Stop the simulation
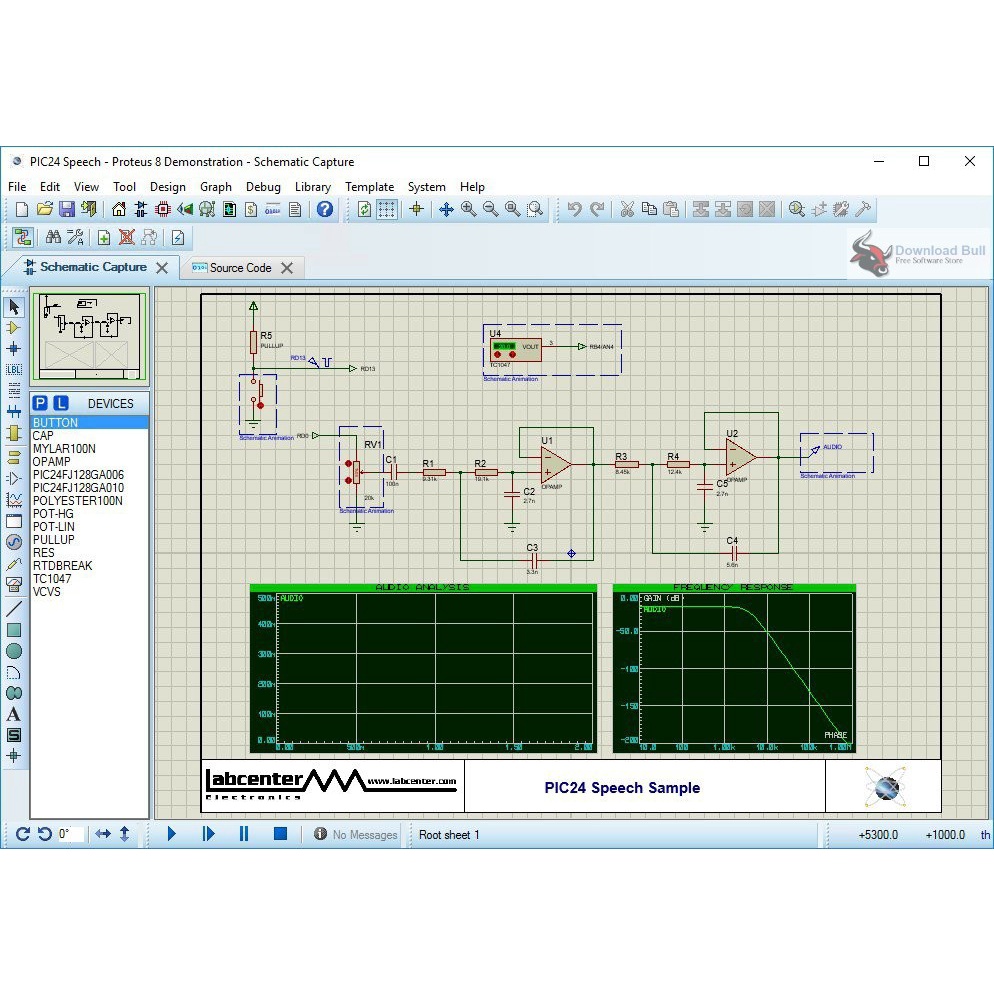This screenshot has width=994, height=994. pyautogui.click(x=280, y=834)
